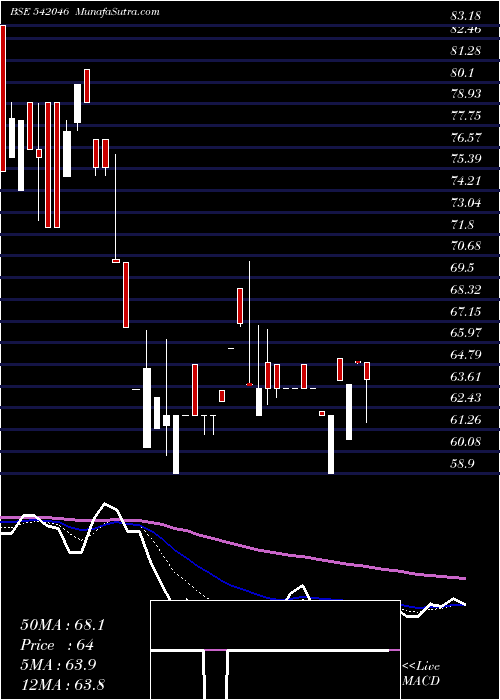Viewport: 500px width, 700px height.
Task: Click the 69.5 price axis label
Action: 462,268
